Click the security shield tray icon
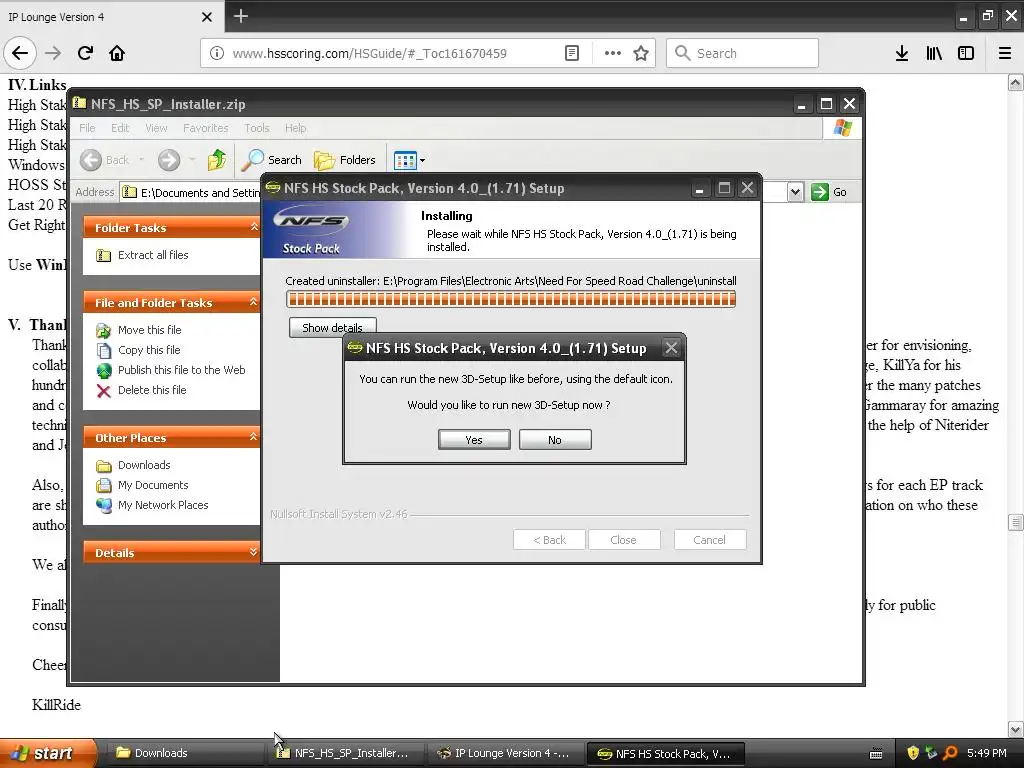 coord(913,753)
